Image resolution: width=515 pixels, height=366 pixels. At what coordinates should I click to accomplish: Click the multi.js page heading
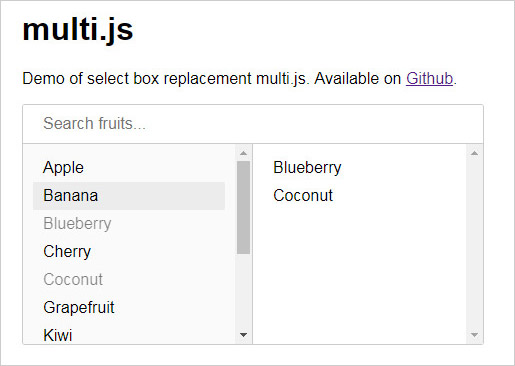(78, 30)
